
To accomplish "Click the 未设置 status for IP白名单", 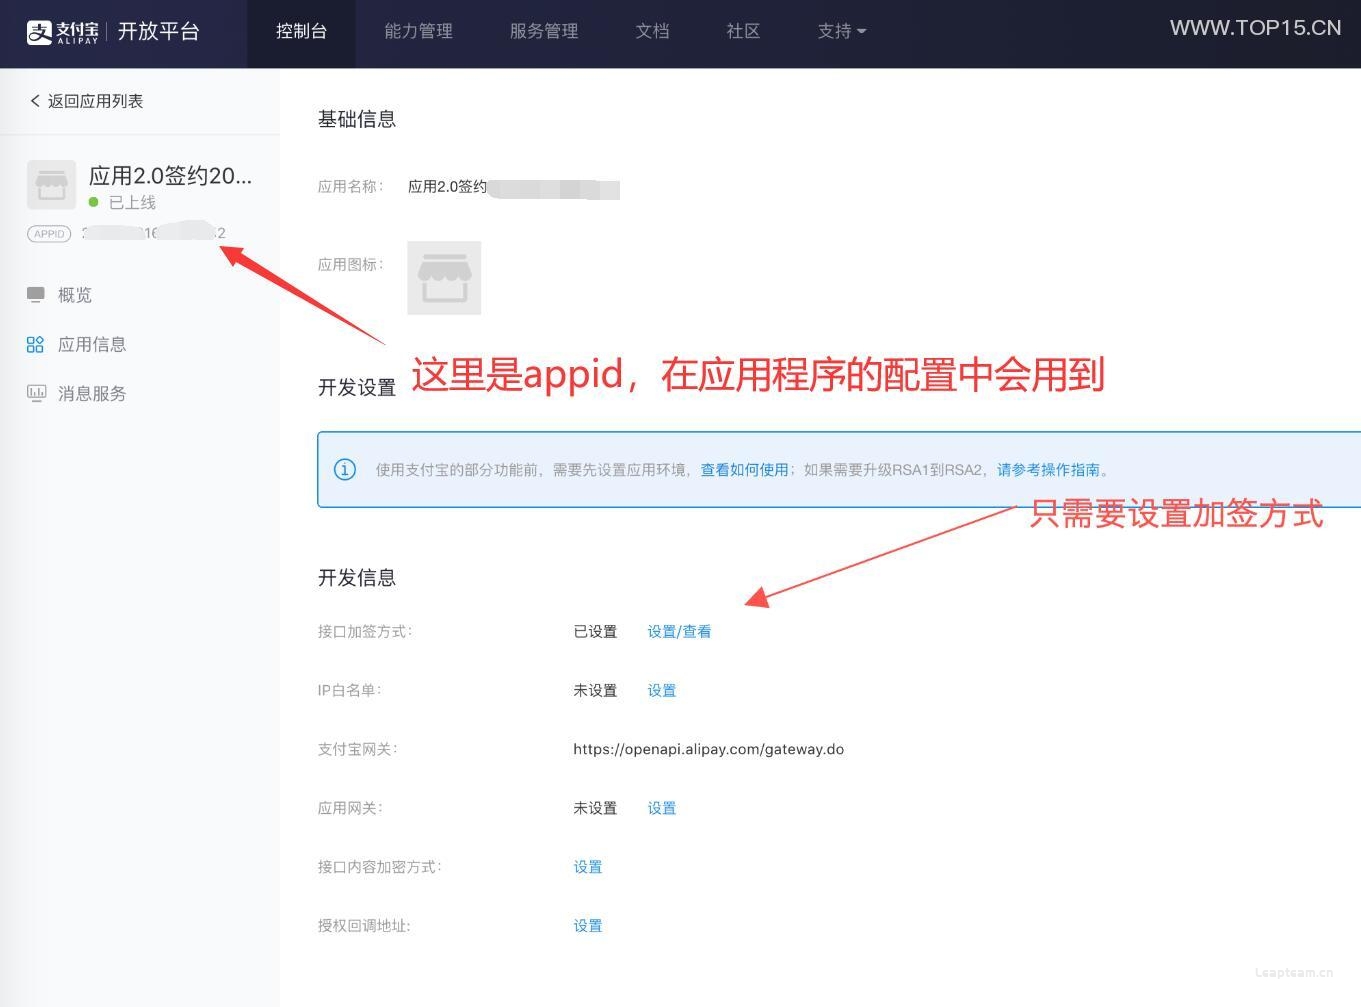I will 595,691.
